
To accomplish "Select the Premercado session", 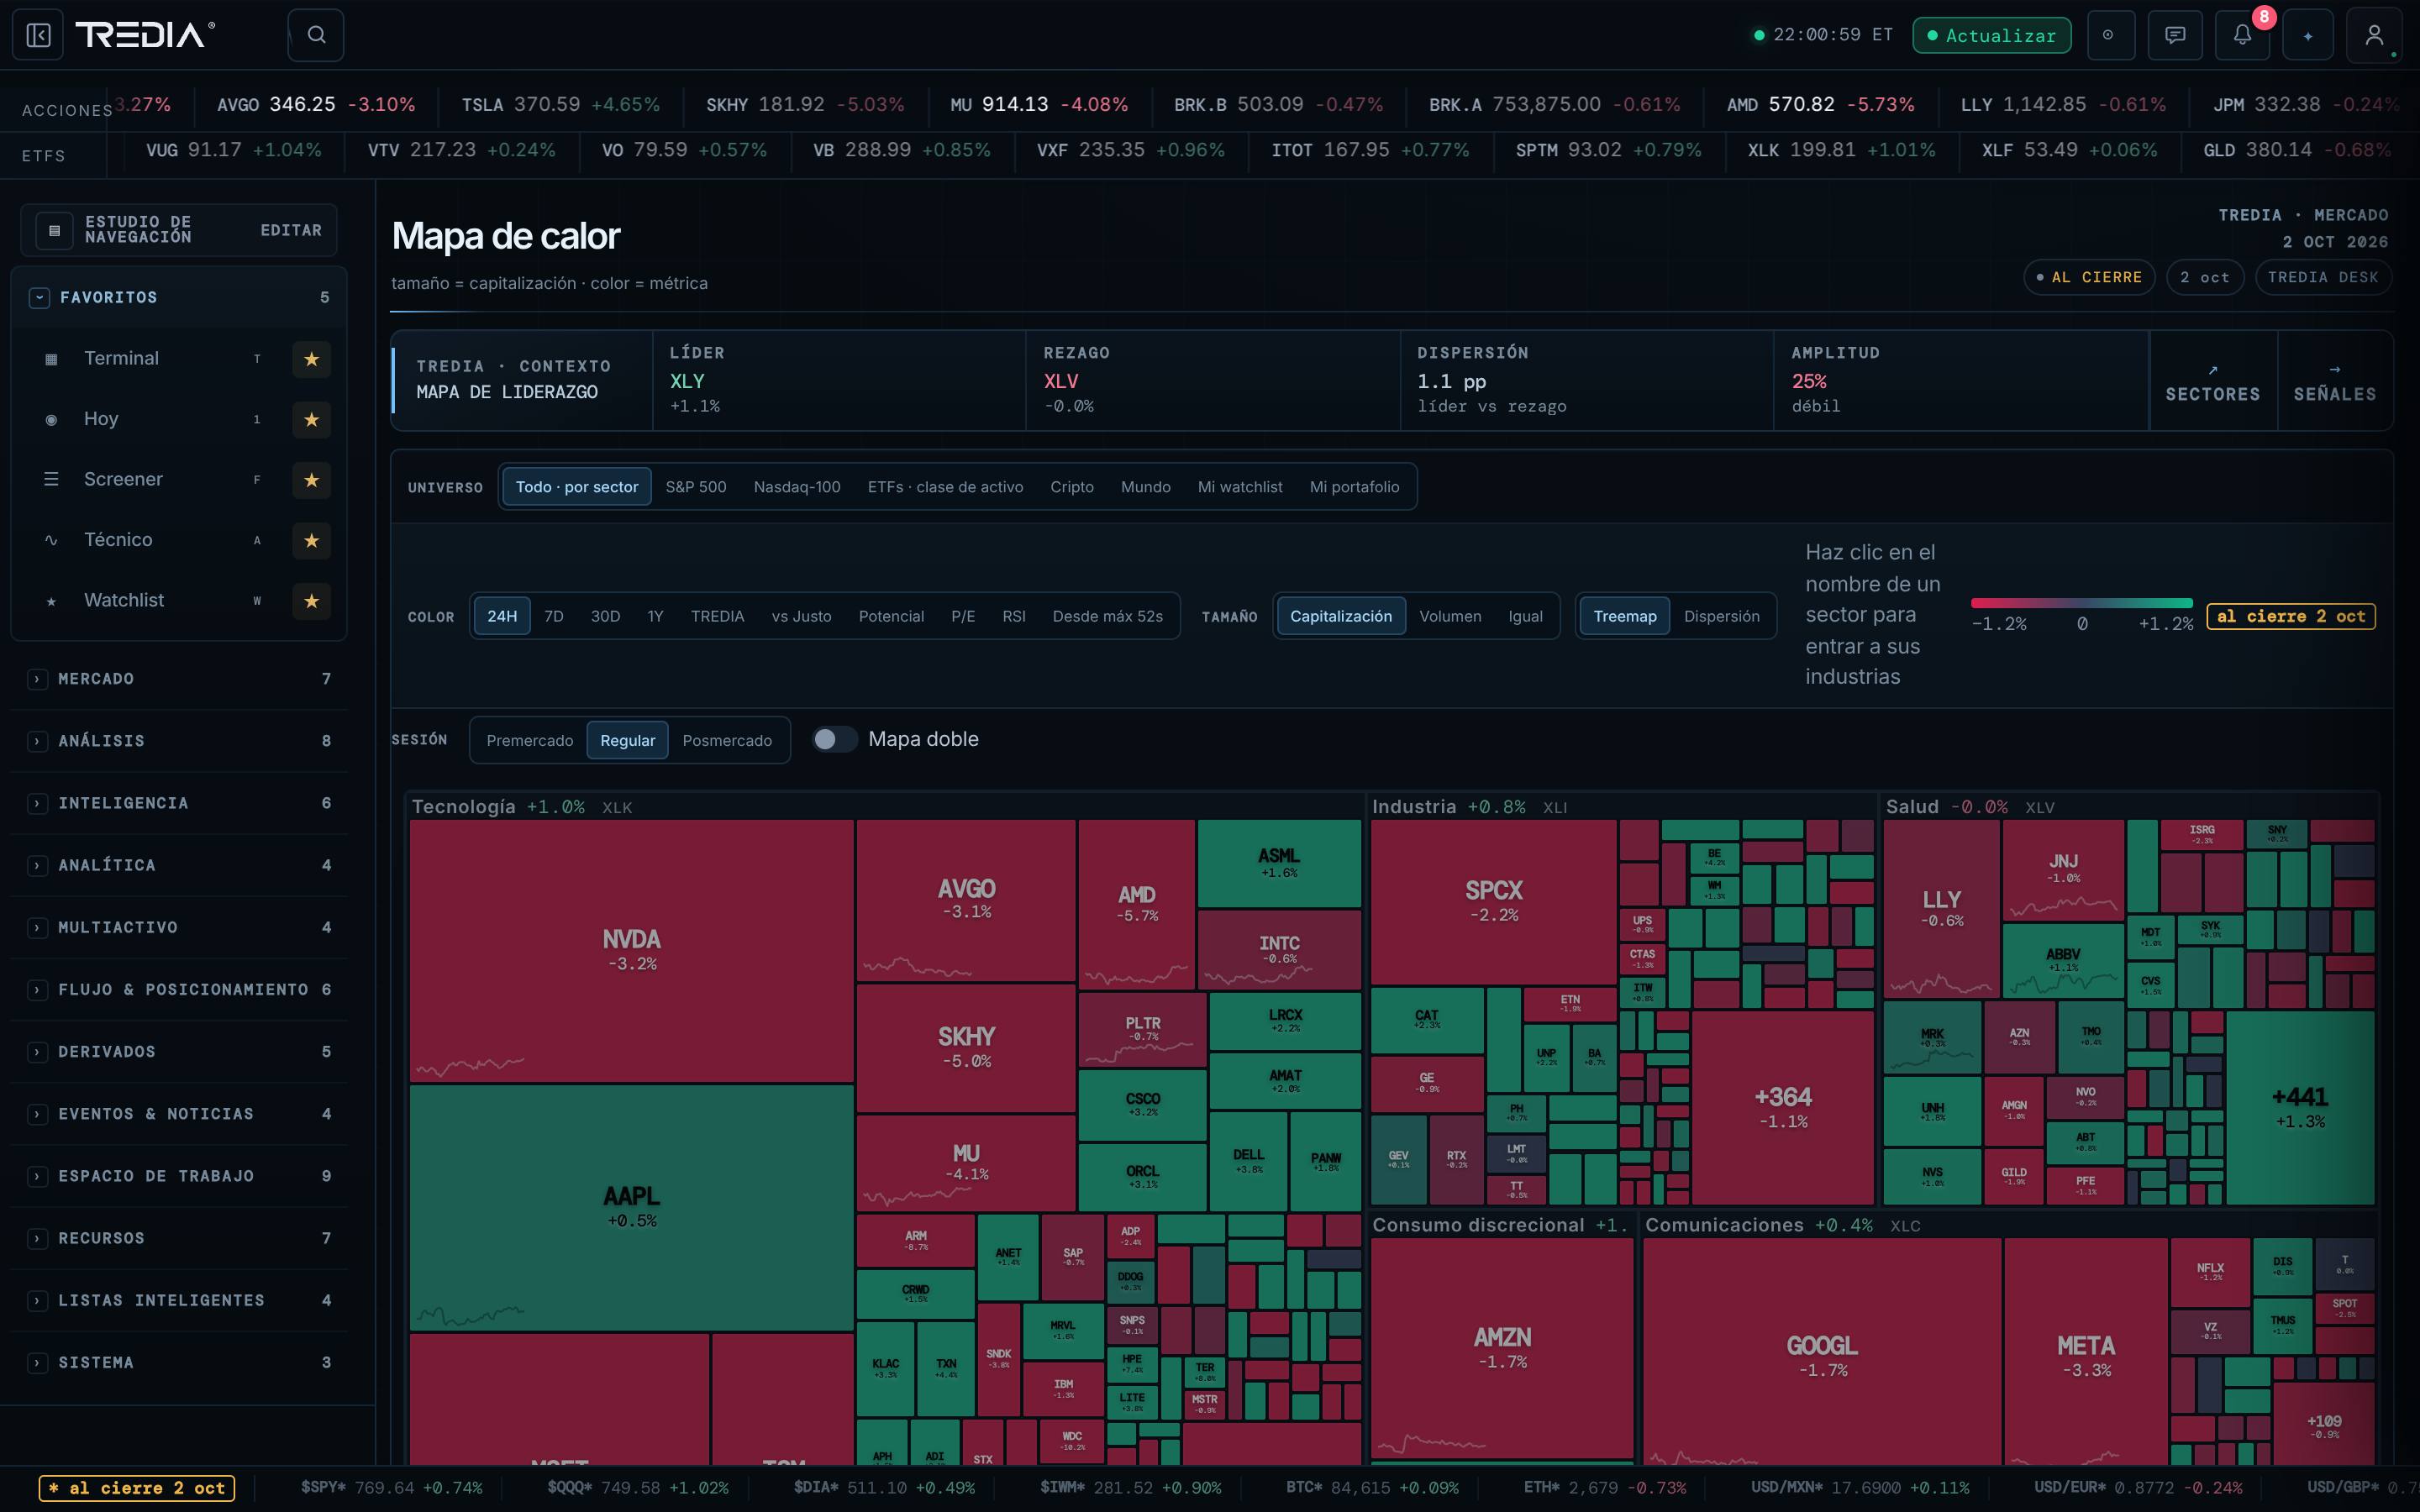I will tap(529, 740).
